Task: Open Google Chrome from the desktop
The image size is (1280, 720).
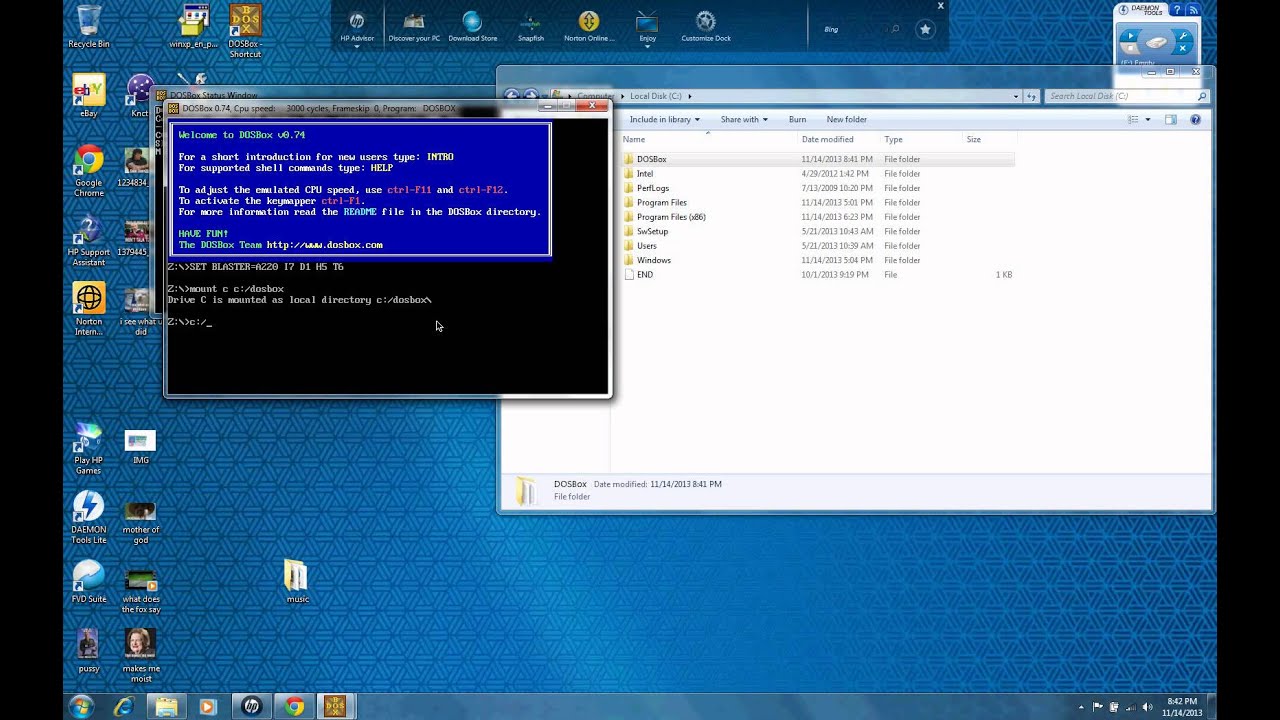Action: [x=88, y=171]
